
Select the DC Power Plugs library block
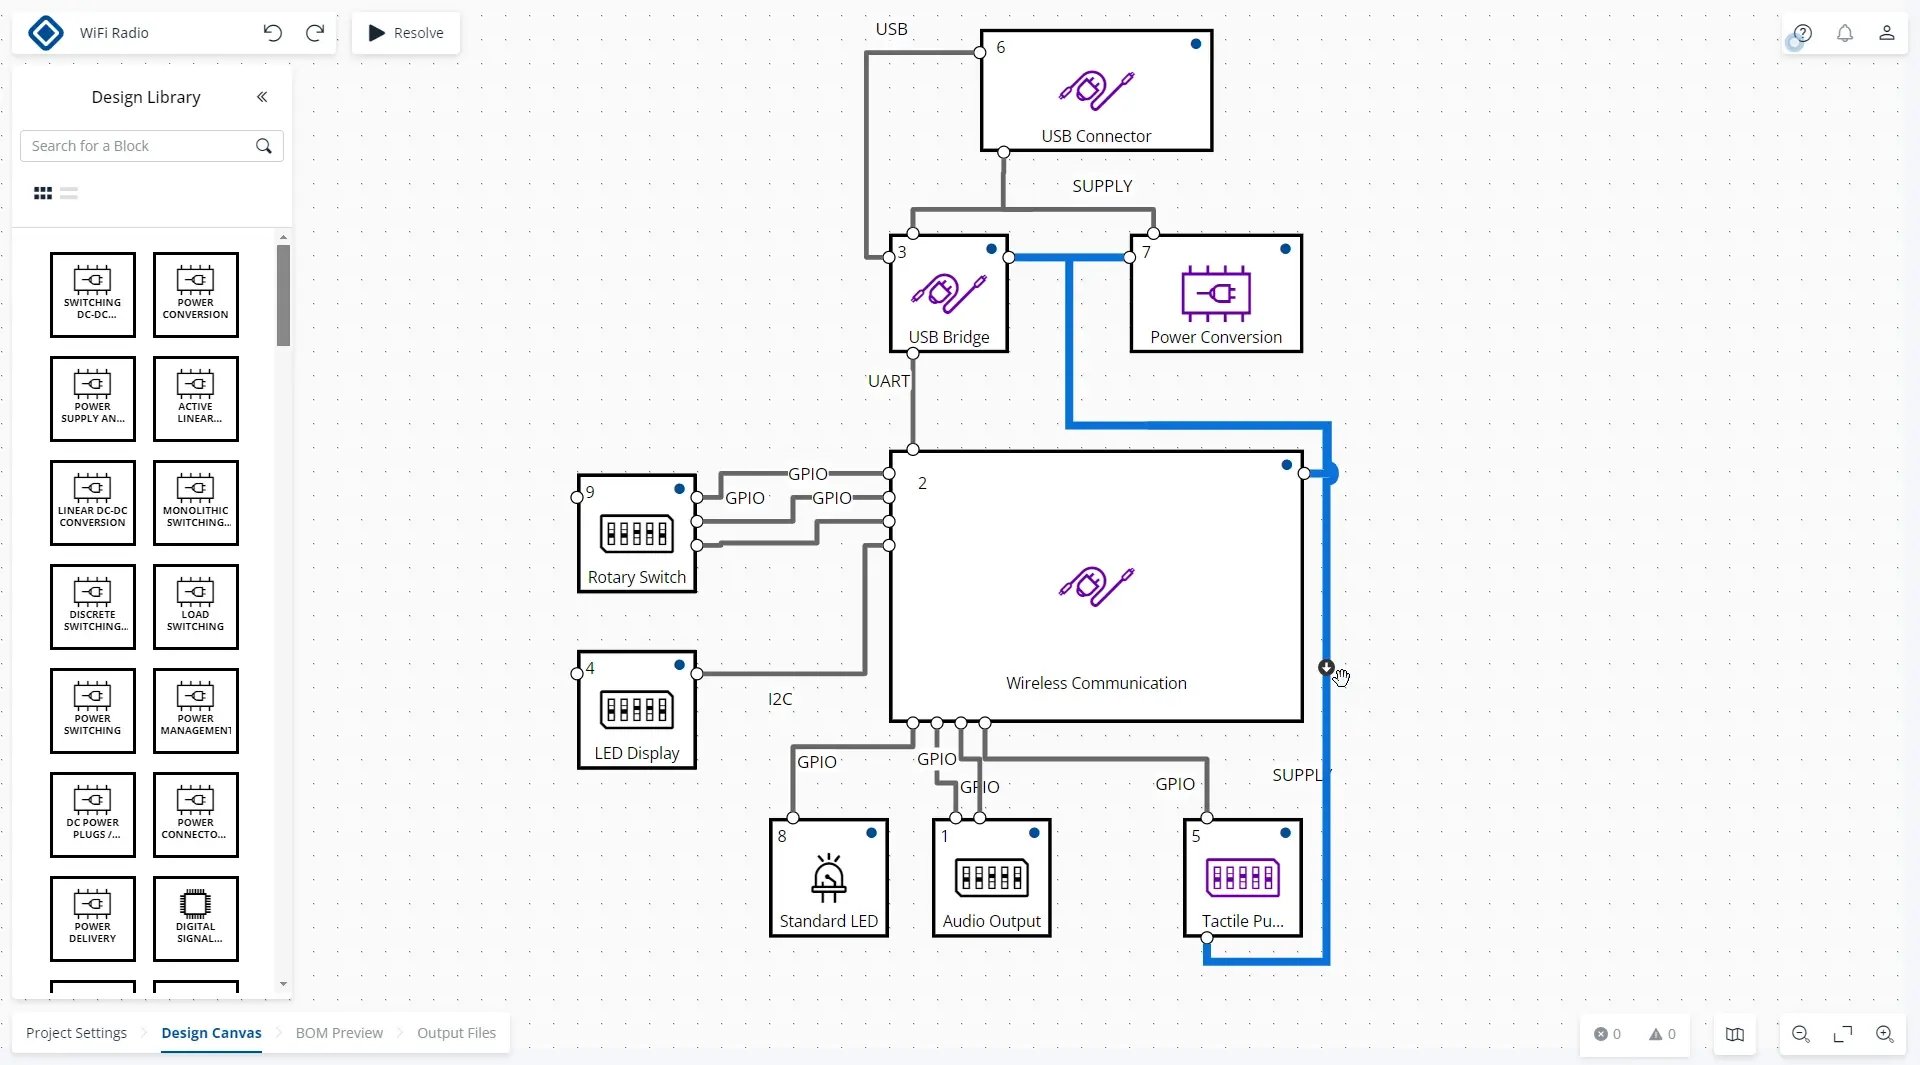point(93,815)
